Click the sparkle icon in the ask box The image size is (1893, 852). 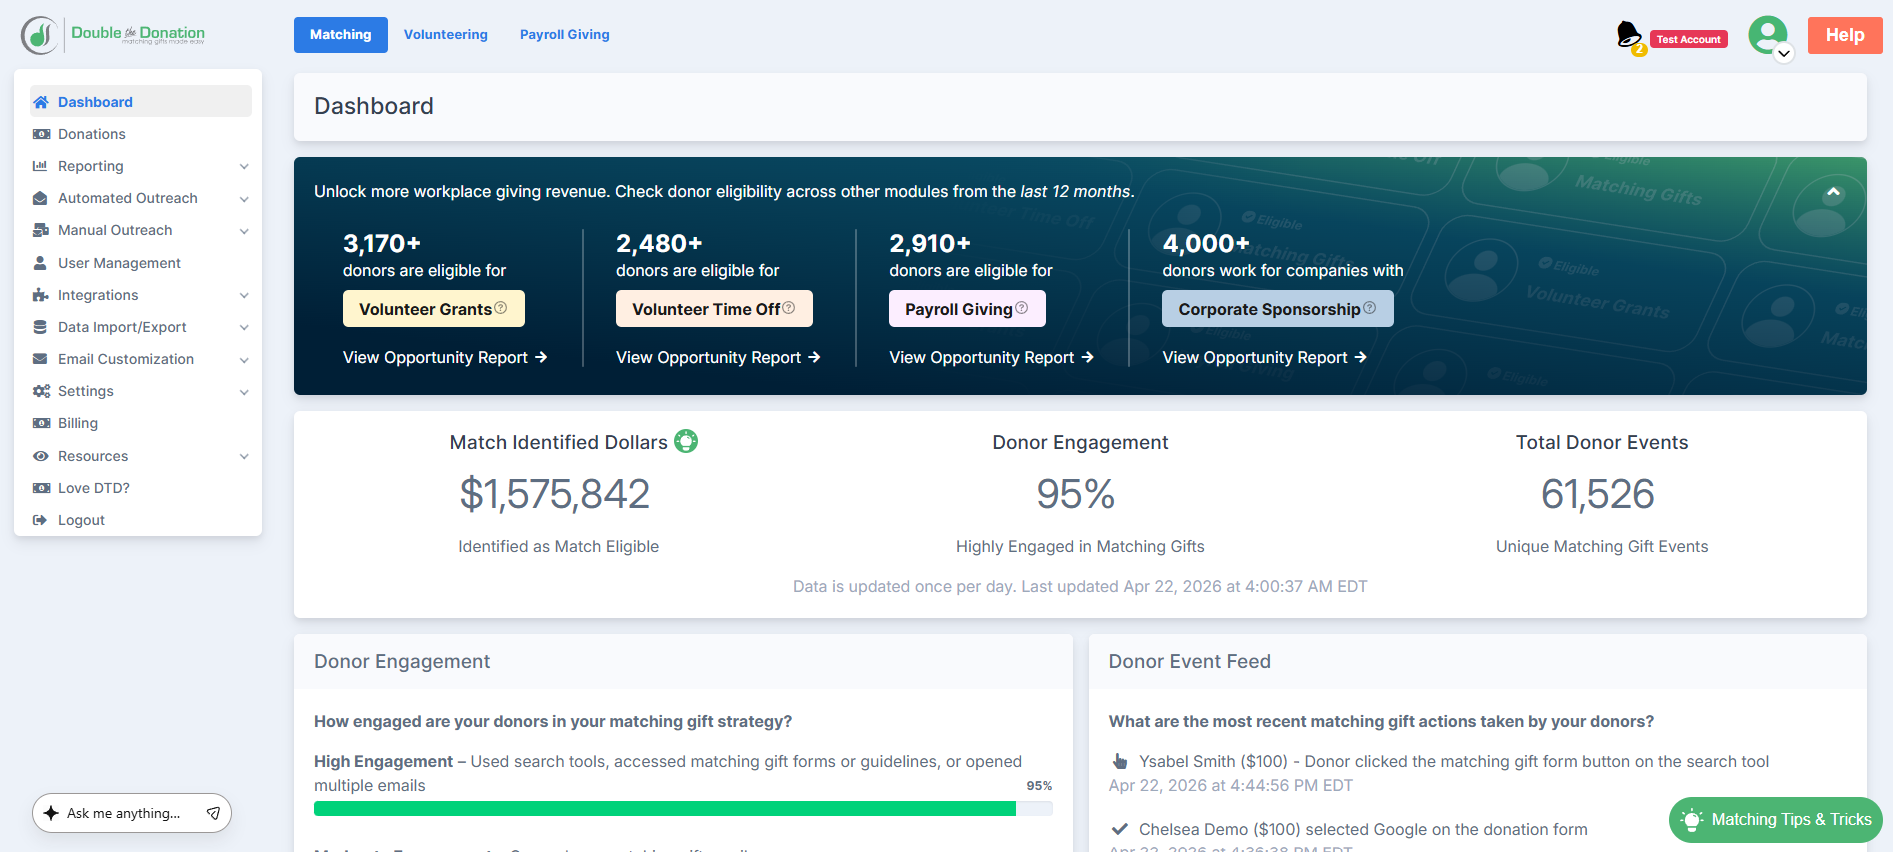coord(51,813)
